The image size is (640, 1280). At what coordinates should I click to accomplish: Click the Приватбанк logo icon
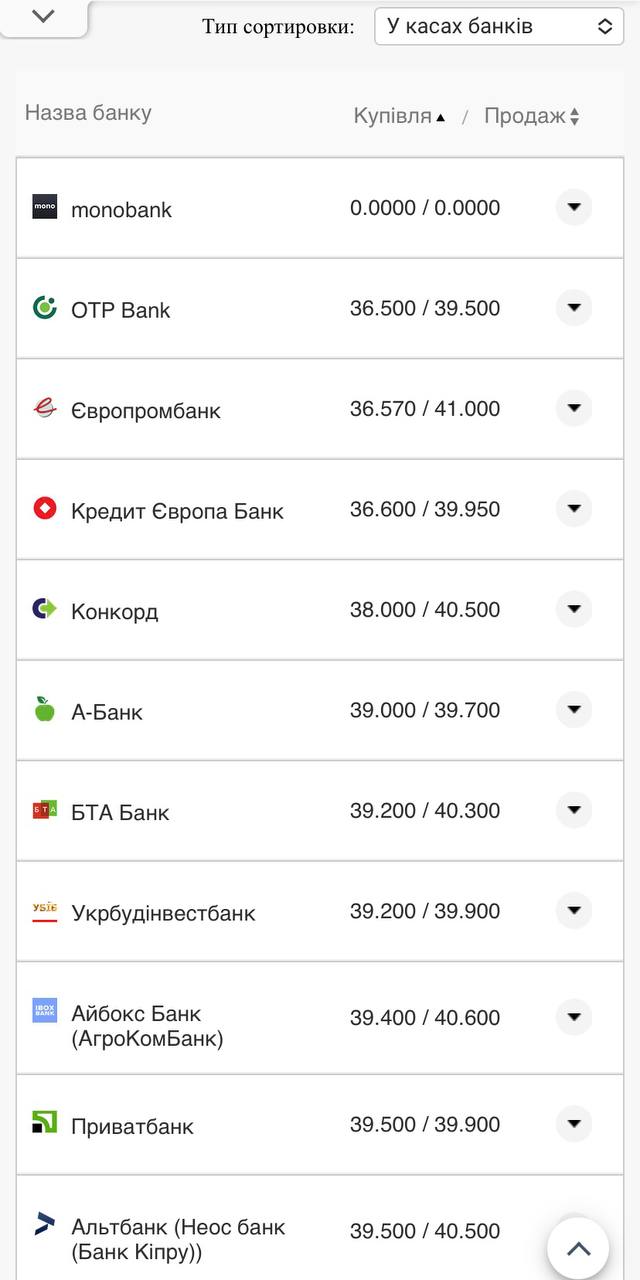point(43,1124)
